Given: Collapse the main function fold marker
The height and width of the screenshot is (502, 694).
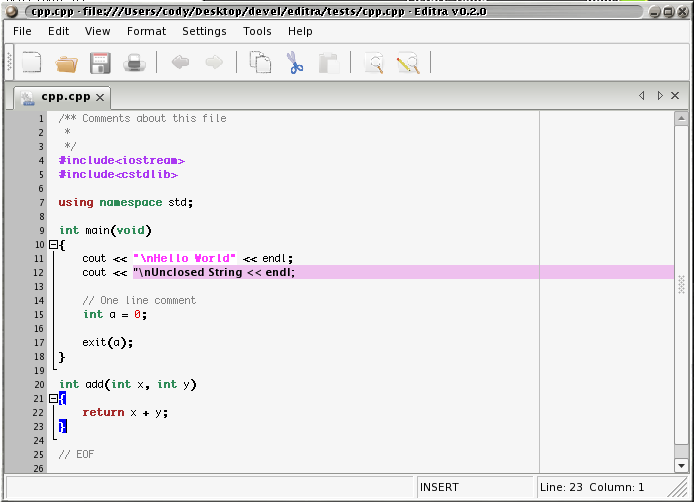Looking at the screenshot, I should click(x=53, y=245).
